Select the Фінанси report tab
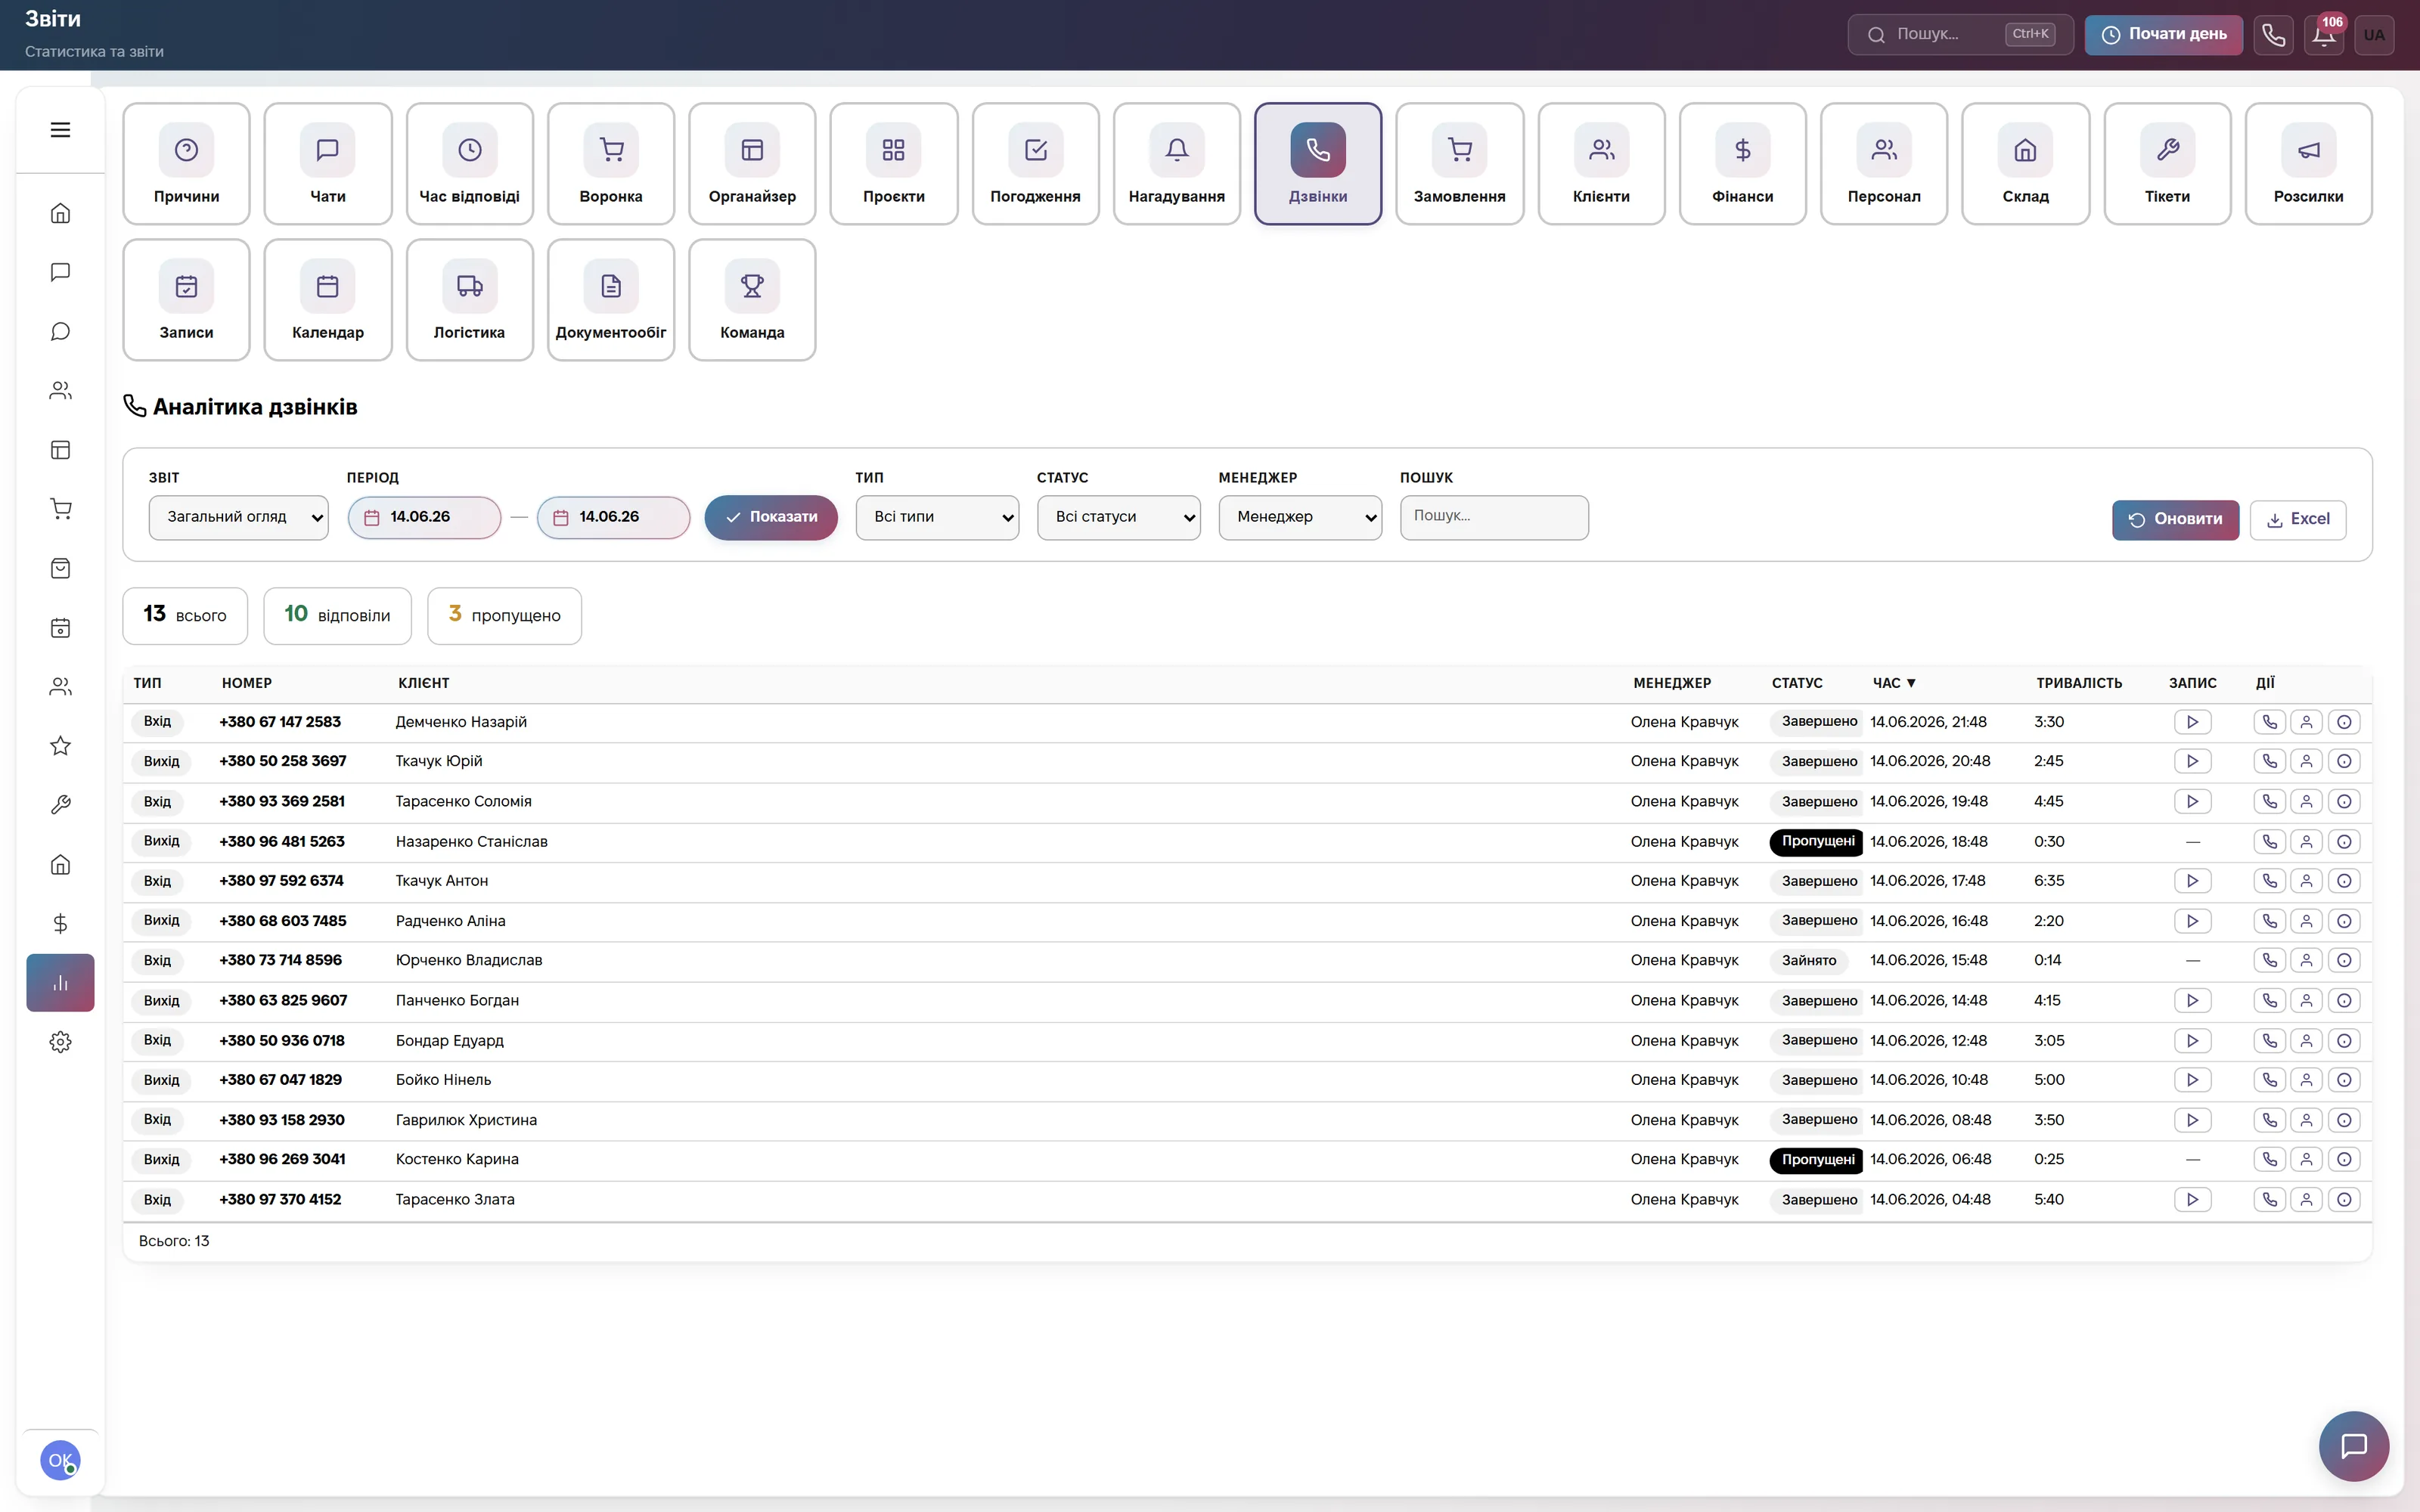 1742,164
